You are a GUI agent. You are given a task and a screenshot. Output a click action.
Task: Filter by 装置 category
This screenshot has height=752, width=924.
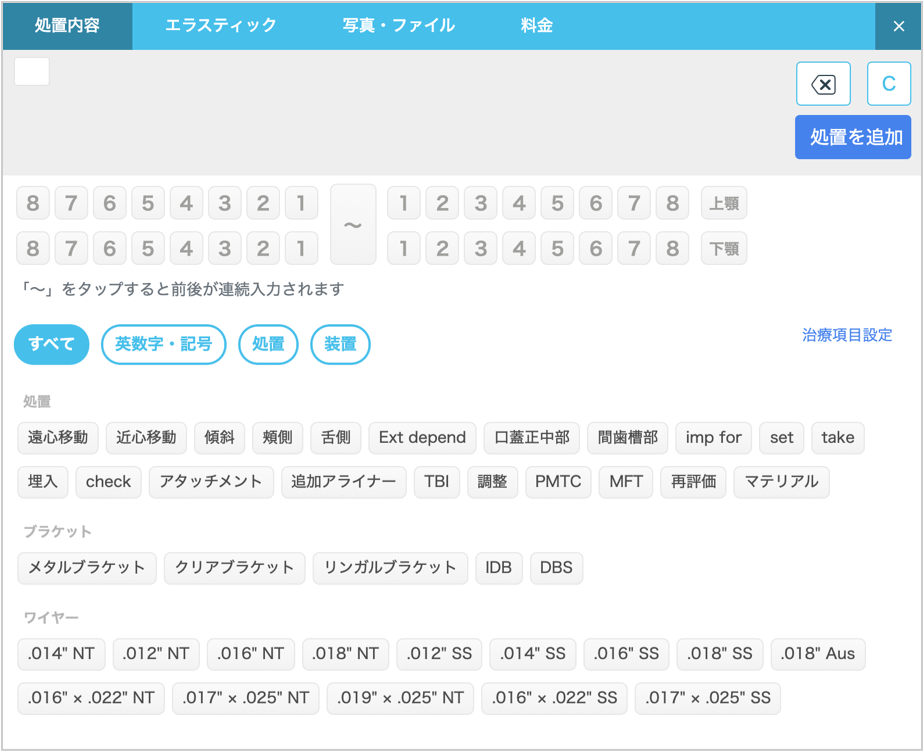[x=340, y=344]
